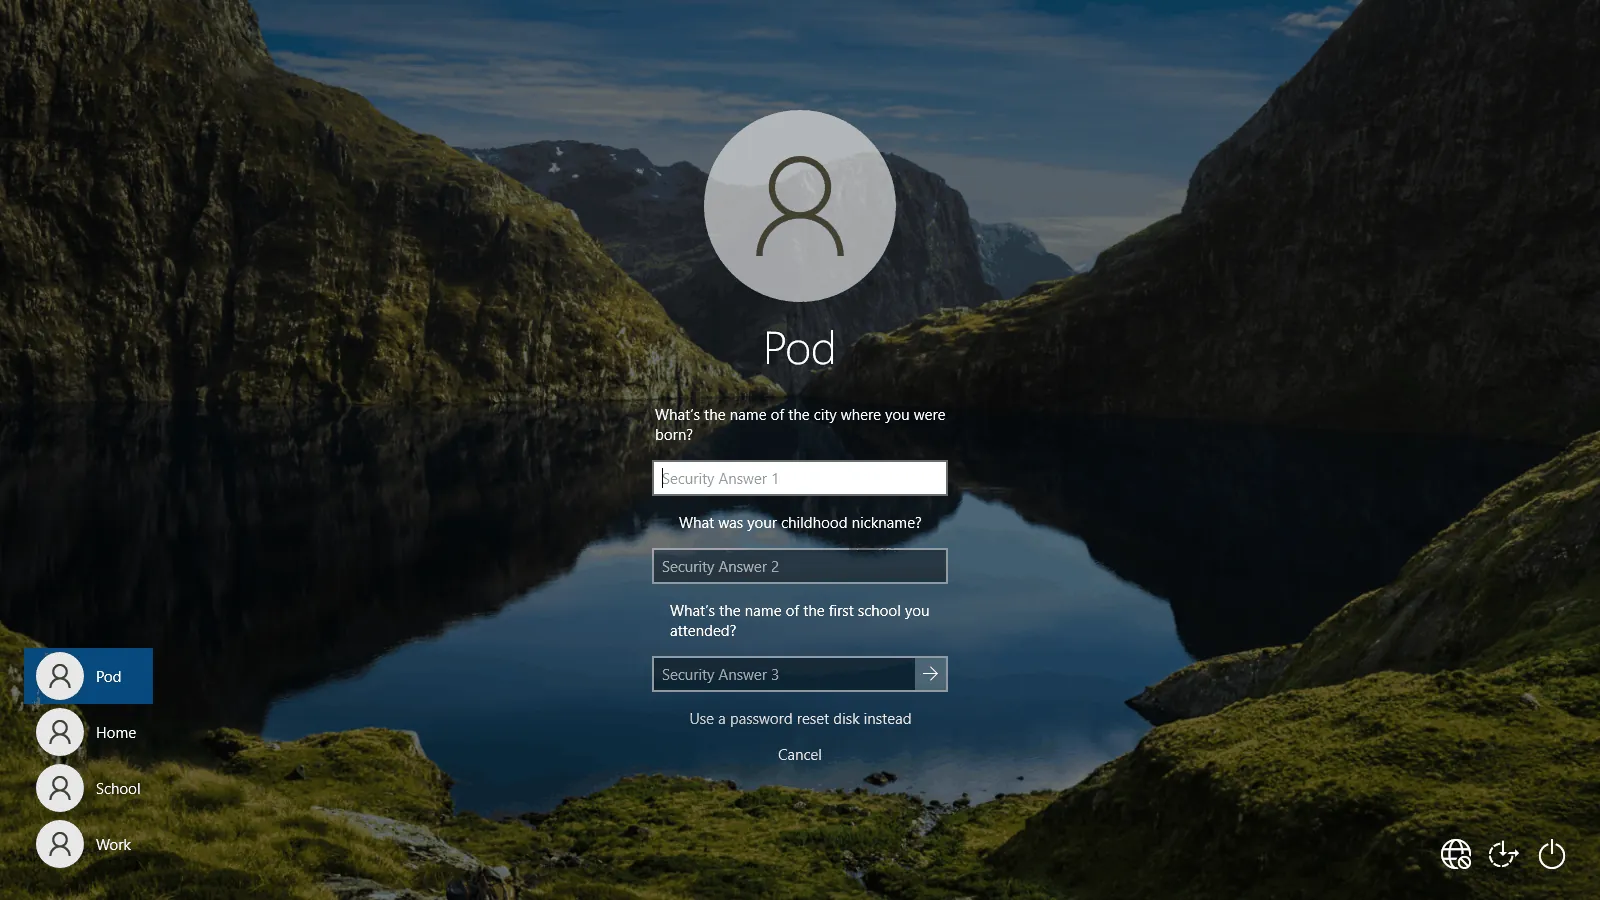
Task: Select the highlighted Pod user name label
Action: (x=108, y=676)
